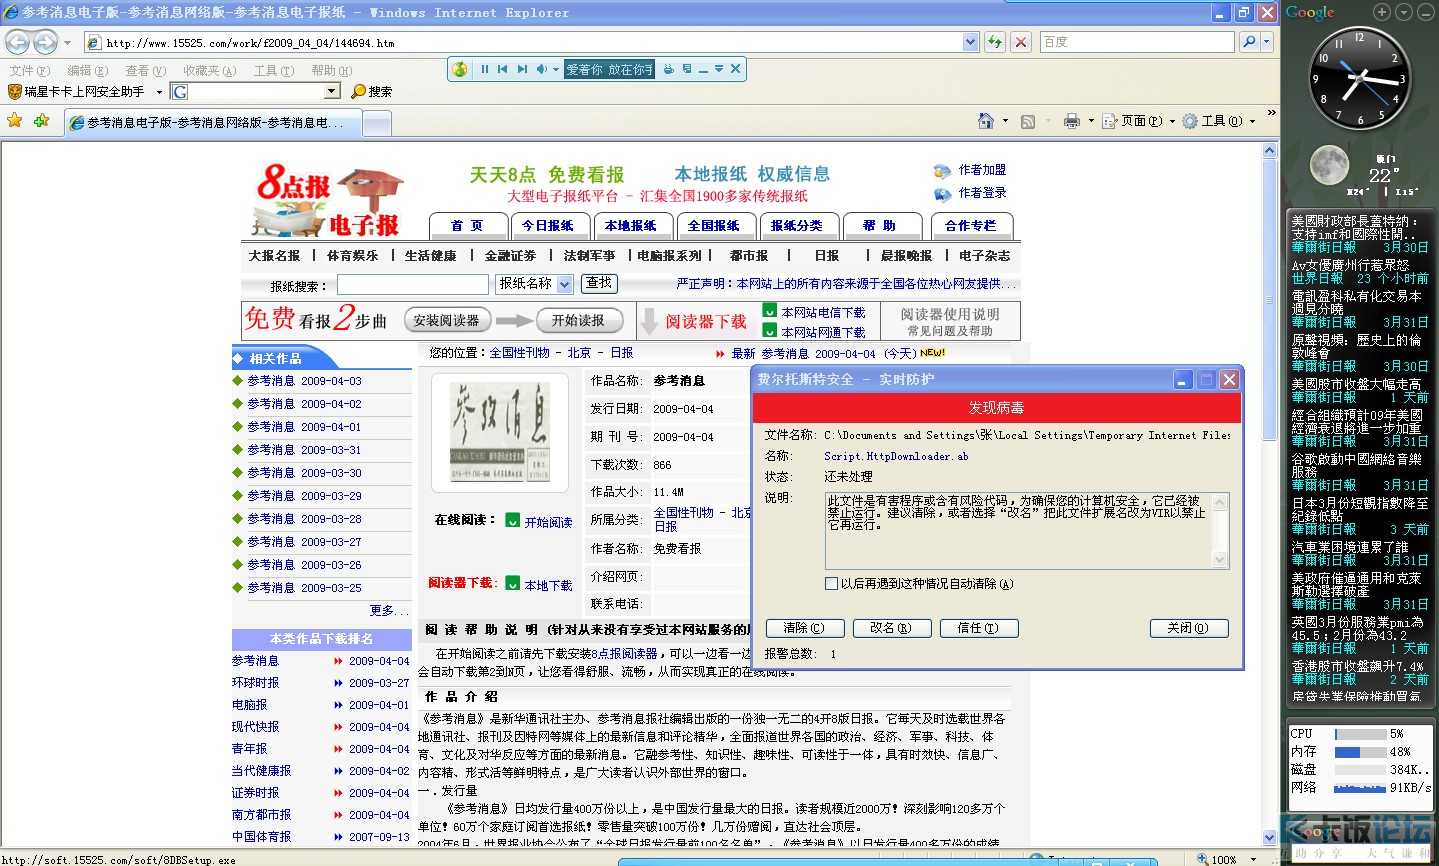Open the recent pages dropdown next to Forward

pyautogui.click(x=67, y=43)
